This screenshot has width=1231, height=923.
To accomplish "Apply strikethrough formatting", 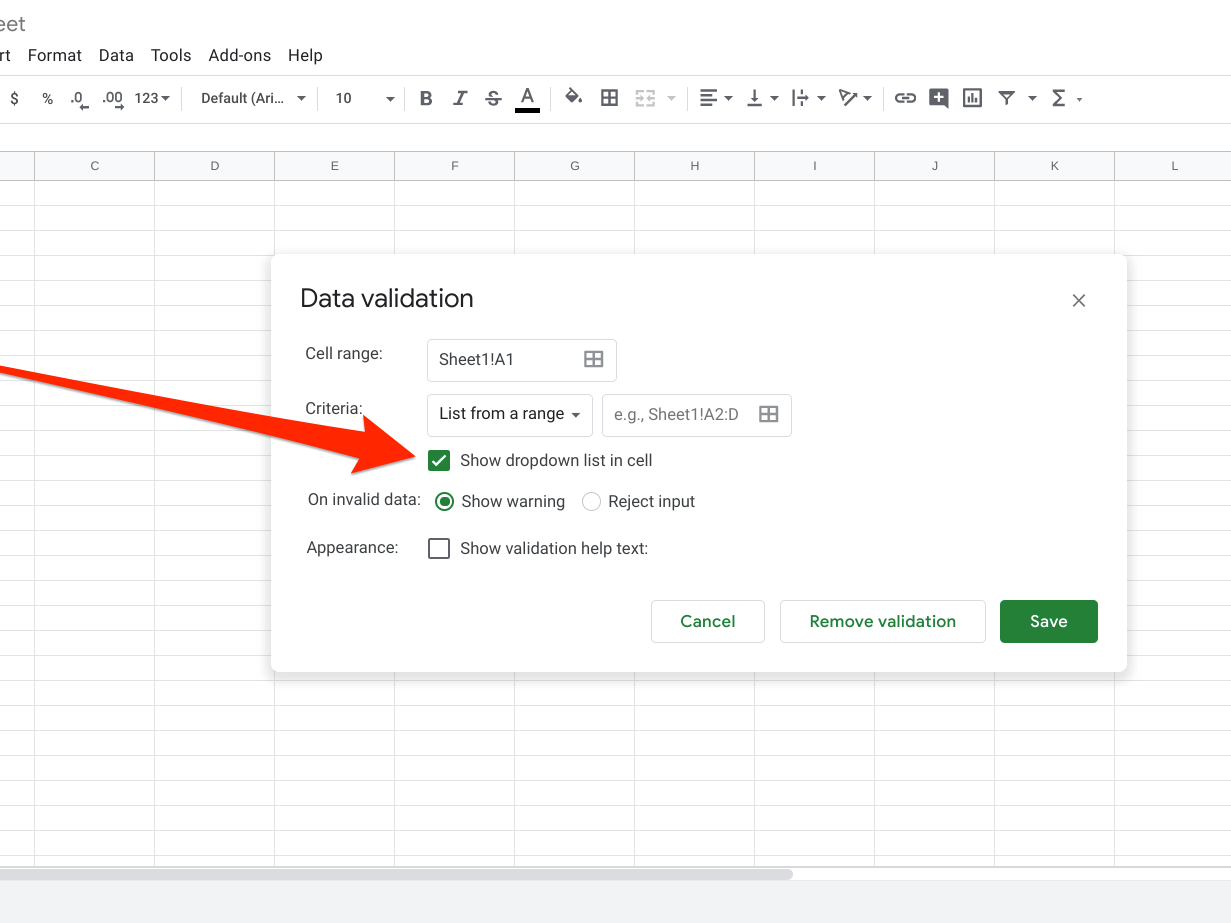I will tap(493, 98).
